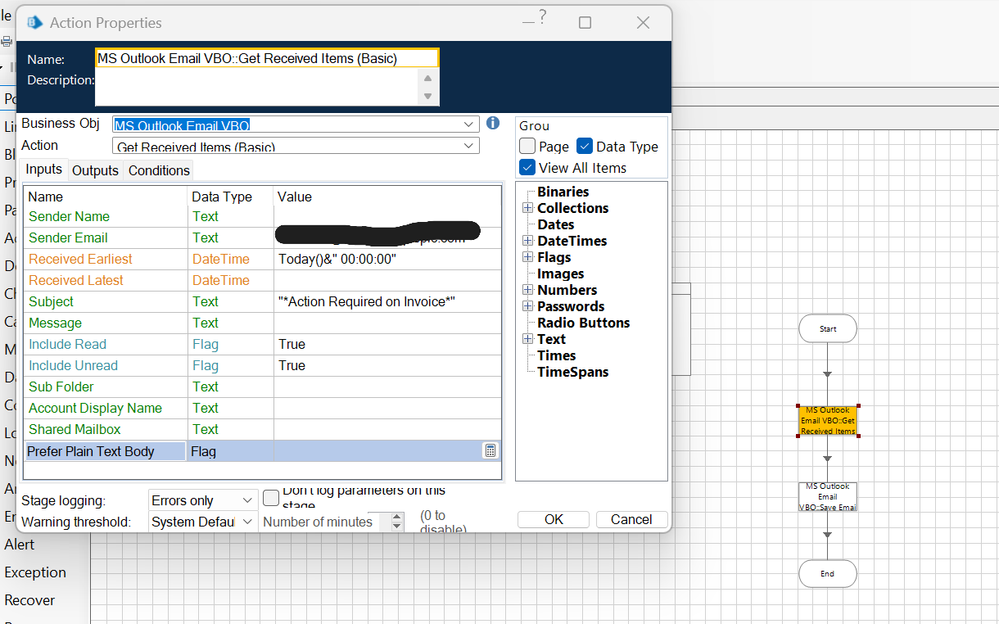Click the help question mark in title bar
The height and width of the screenshot is (624, 999).
click(542, 17)
